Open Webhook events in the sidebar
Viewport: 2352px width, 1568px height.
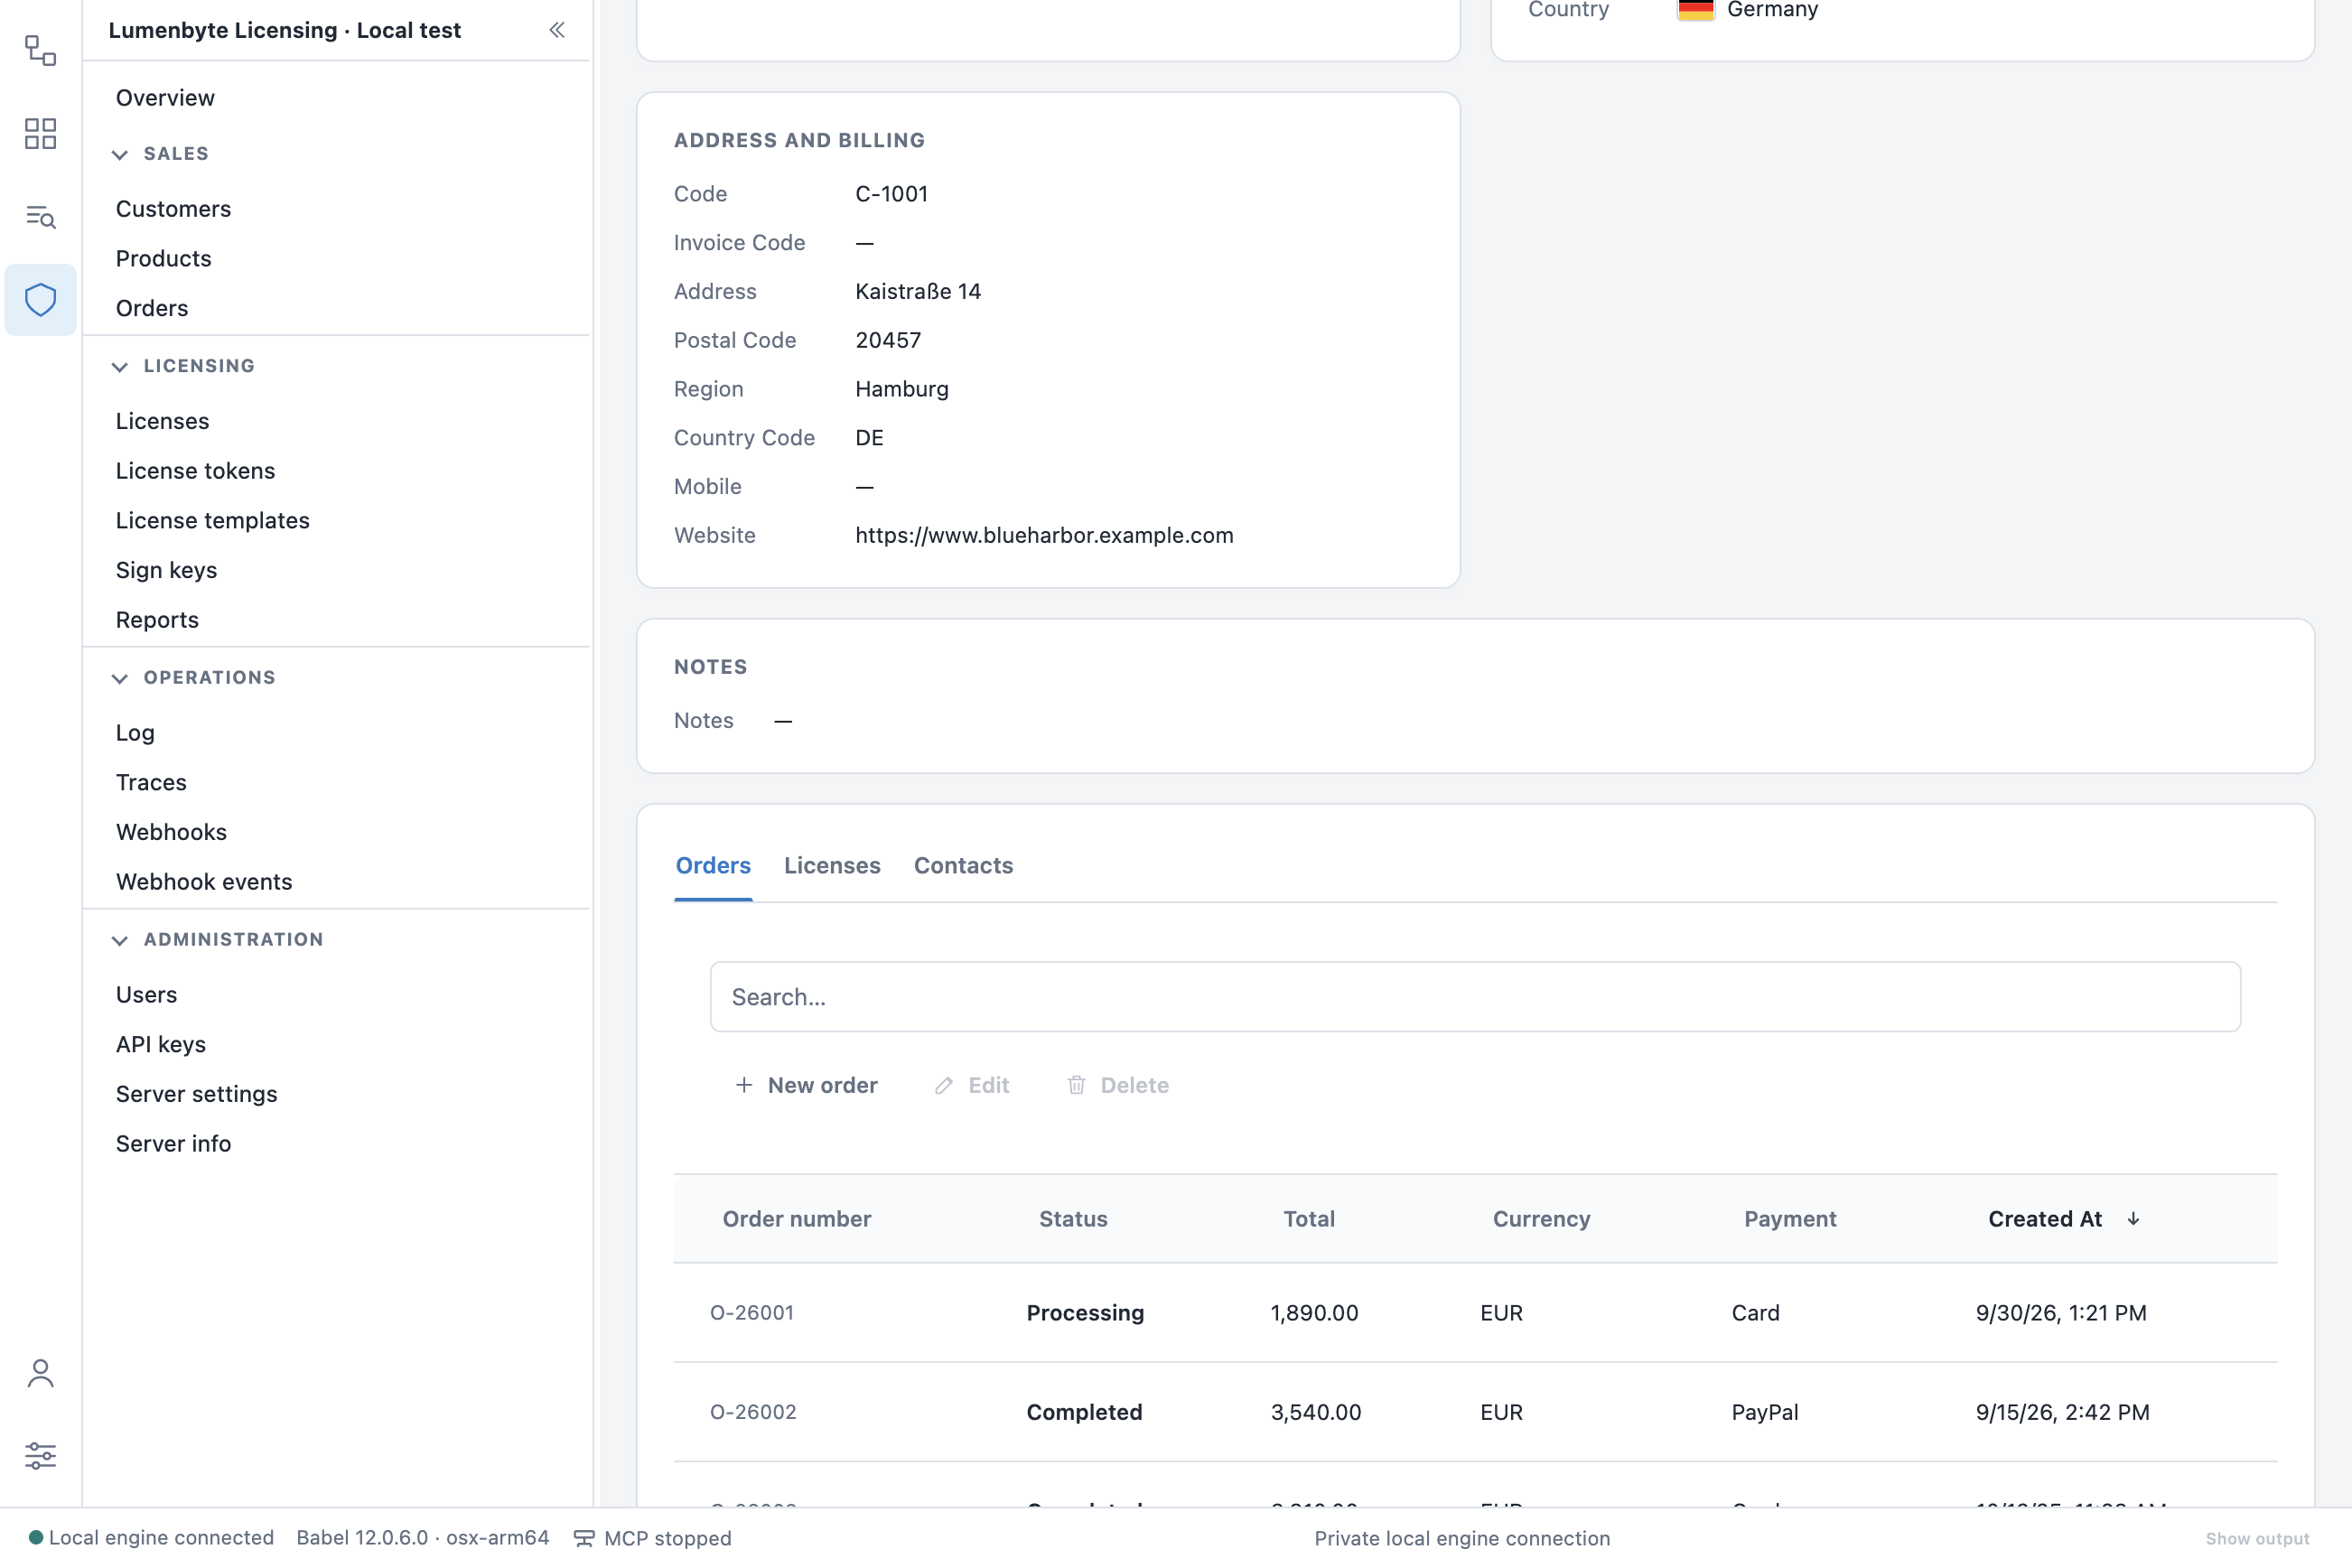204,882
